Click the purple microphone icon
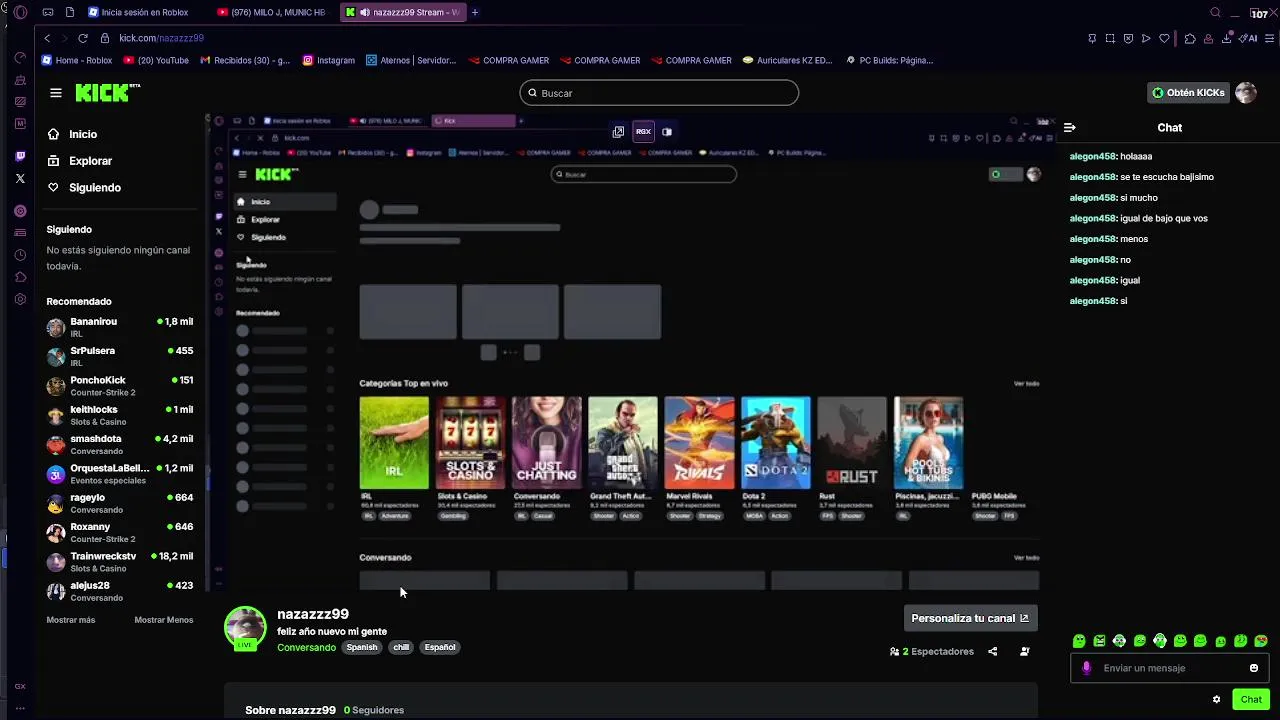 1086,668
